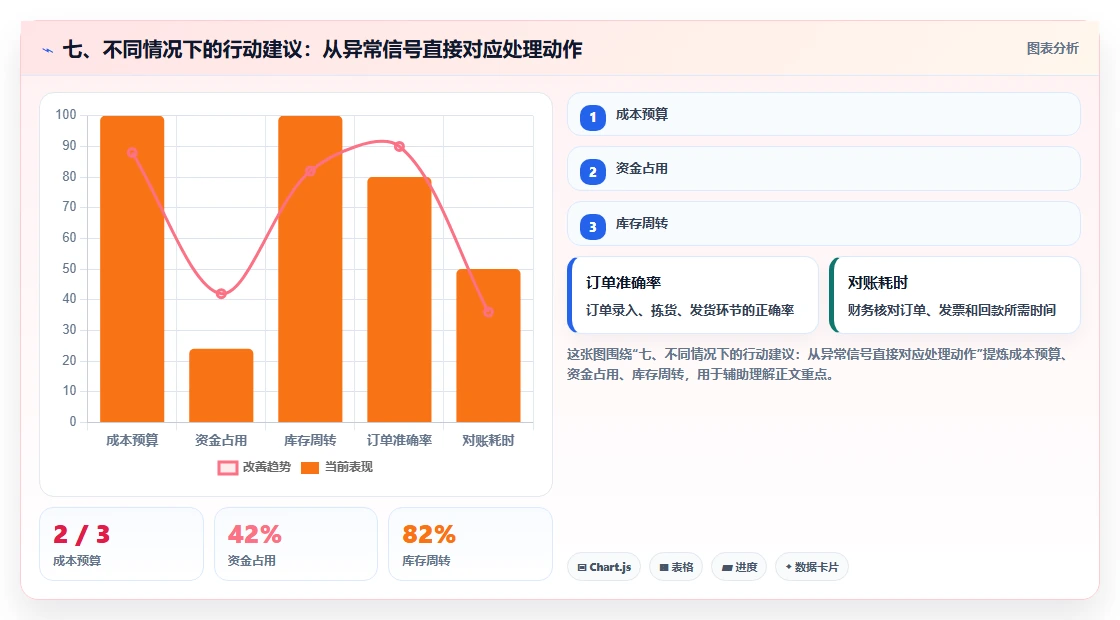Select the 成本预算 list row
Screen dimensions: 1120x620
(824, 114)
